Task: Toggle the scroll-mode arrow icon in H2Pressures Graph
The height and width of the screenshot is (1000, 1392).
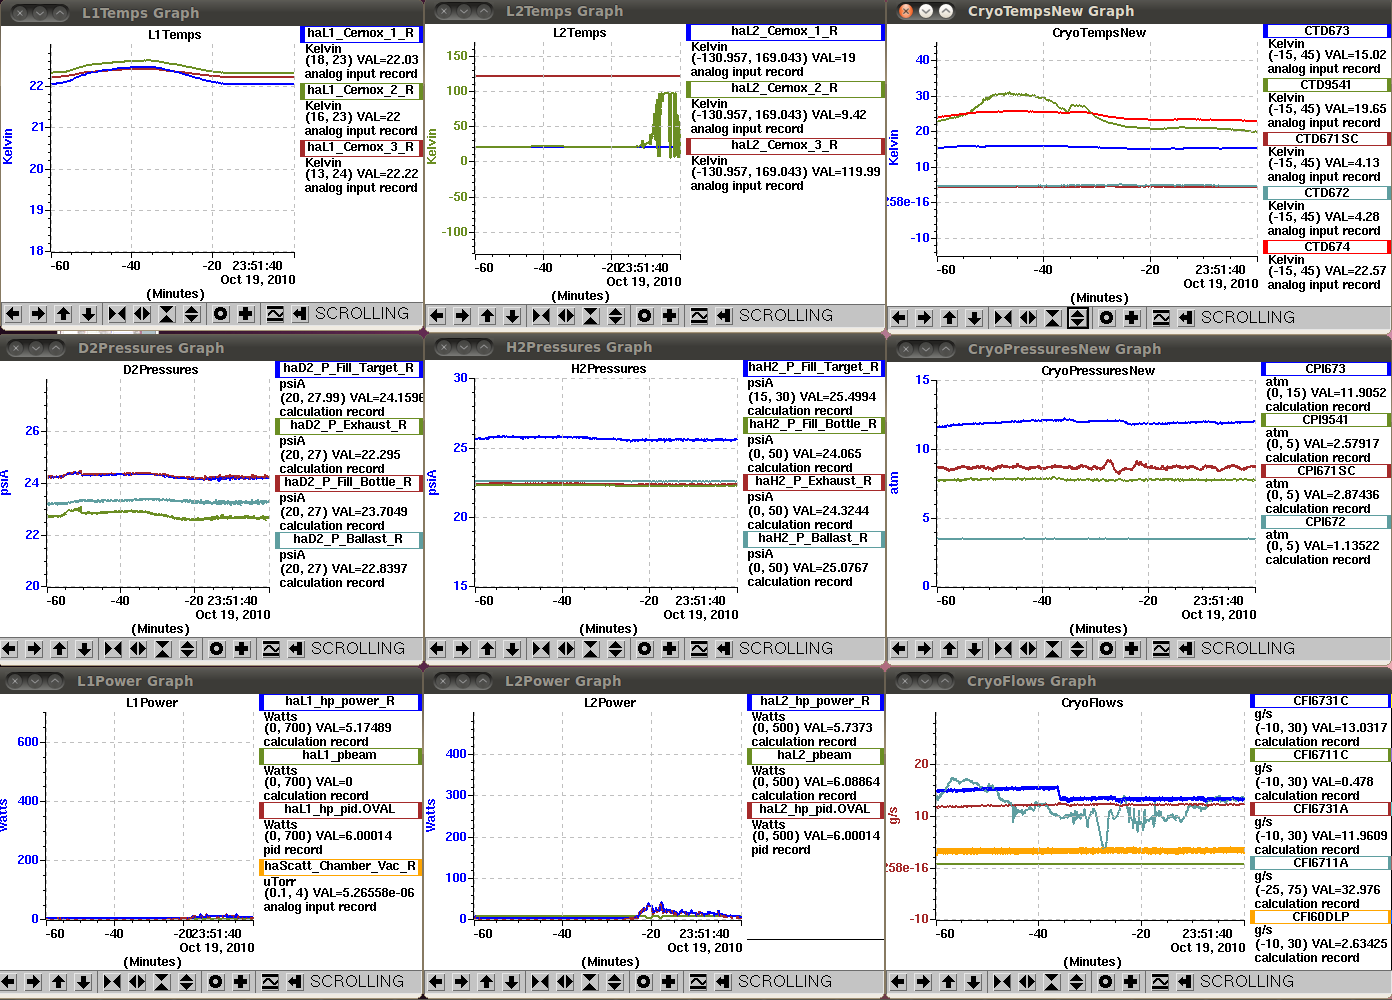Action: [723, 649]
